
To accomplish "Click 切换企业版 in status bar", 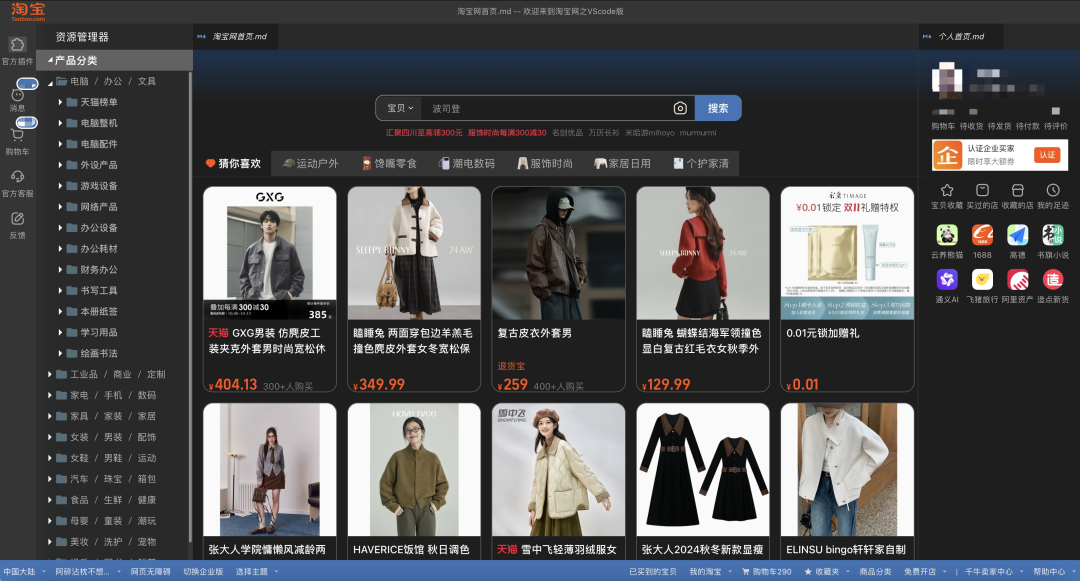I will pos(203,571).
